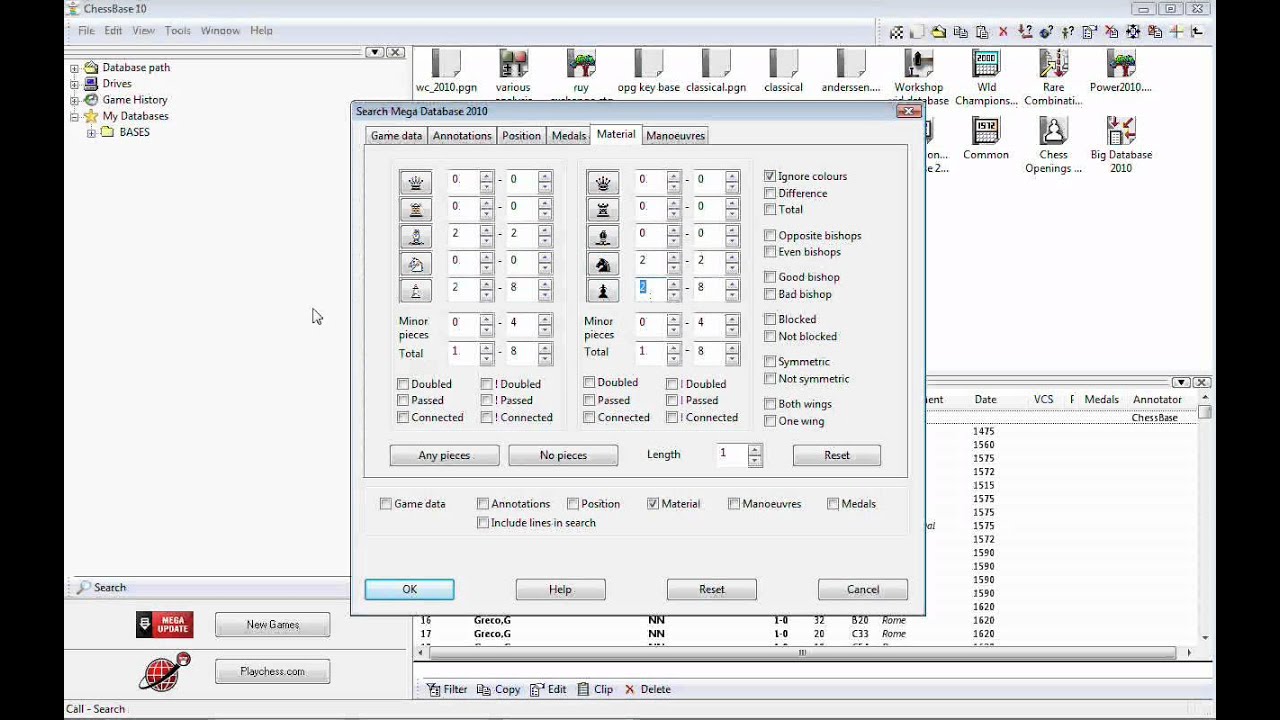Click the black pawn piece button

(603, 290)
